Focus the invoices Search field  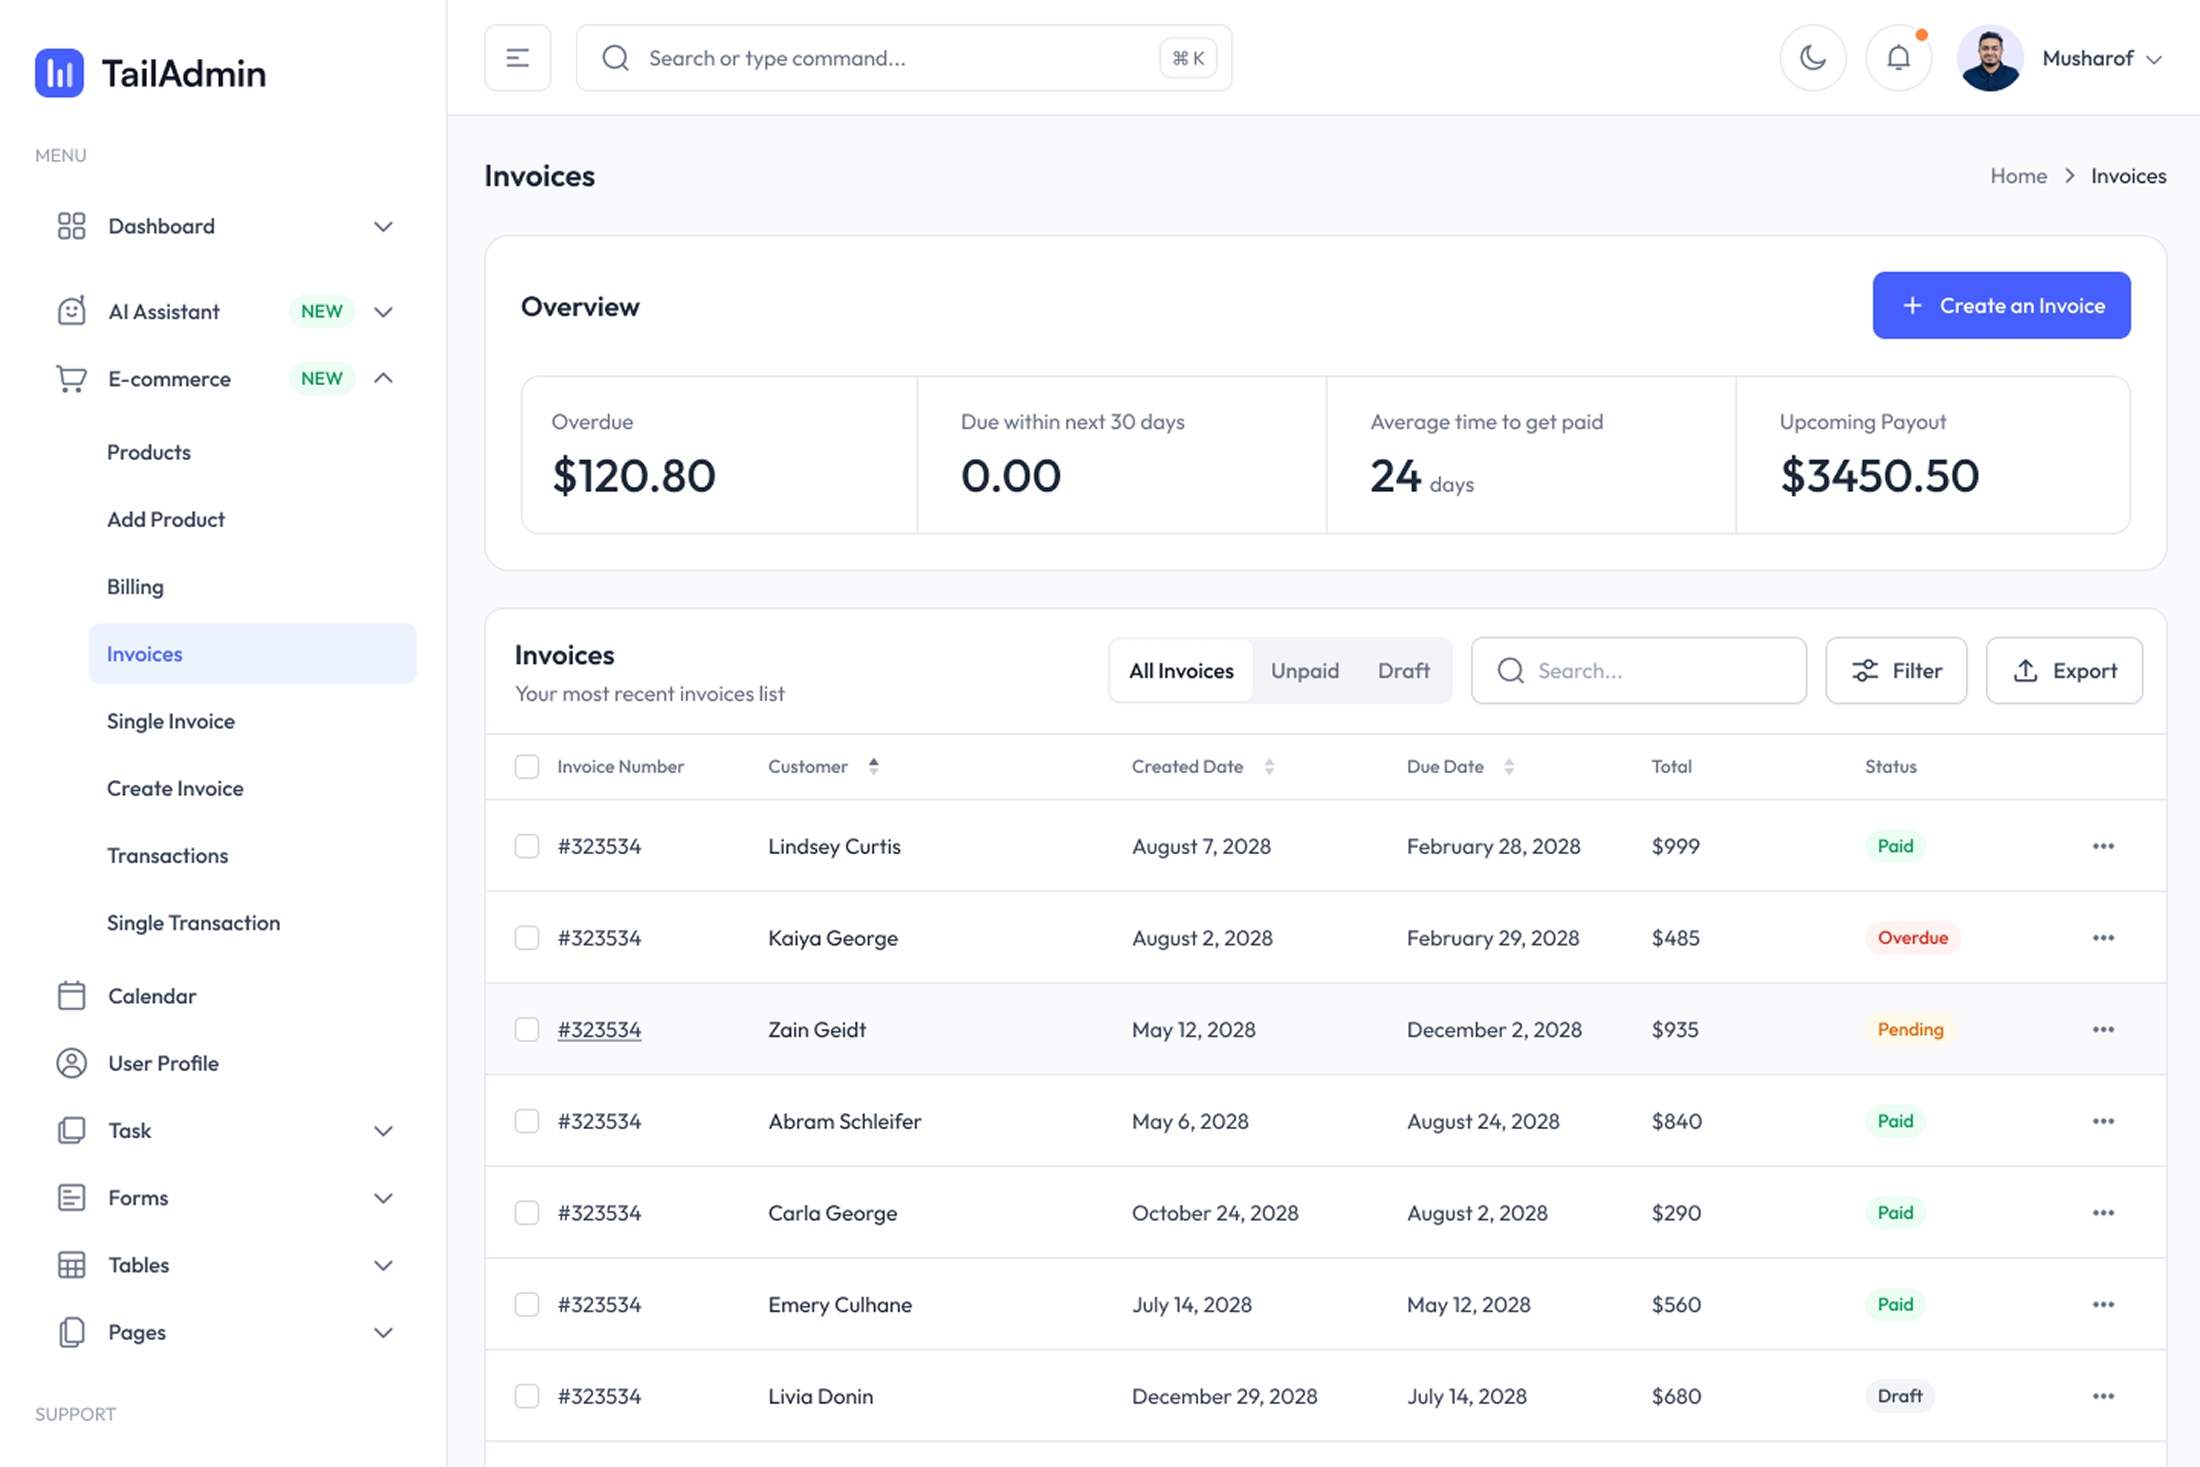pos(1638,671)
